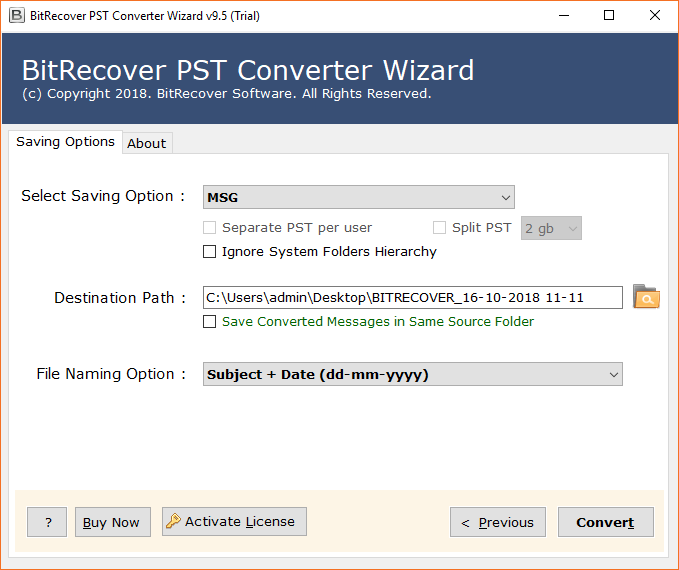
Task: Click the folder browse icon beside Destination Path
Action: (x=646, y=297)
